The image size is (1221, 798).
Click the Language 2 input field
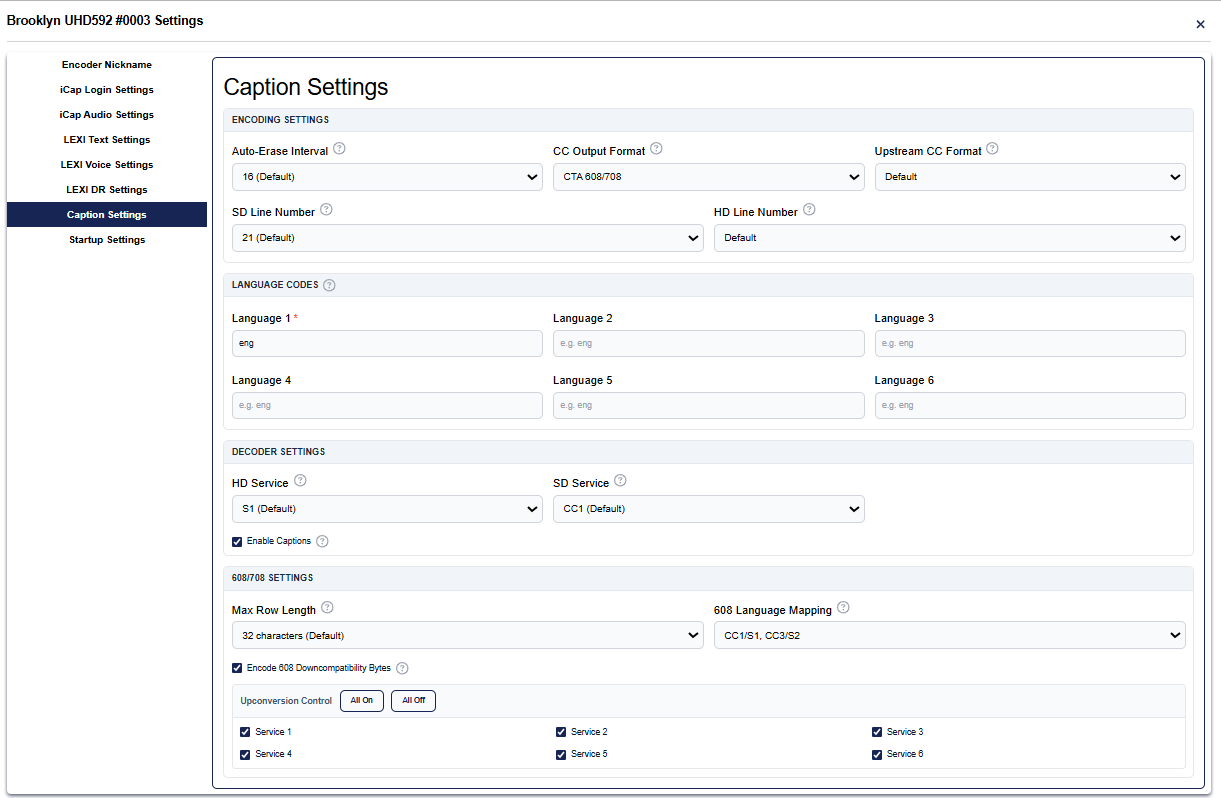[x=708, y=344]
